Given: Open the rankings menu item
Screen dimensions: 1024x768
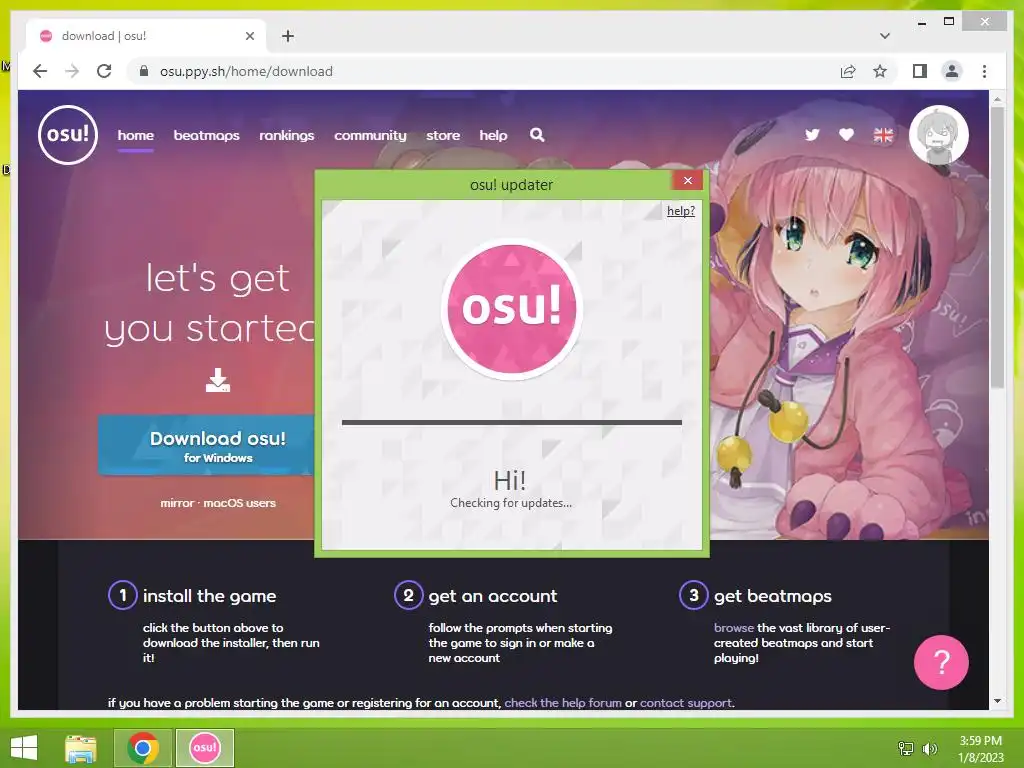Looking at the screenshot, I should point(287,135).
